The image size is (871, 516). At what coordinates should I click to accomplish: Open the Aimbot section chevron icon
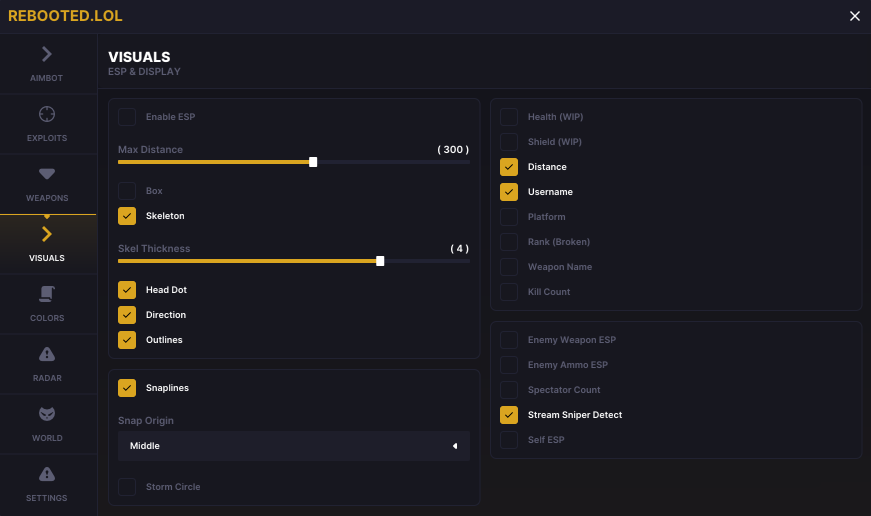pos(47,54)
